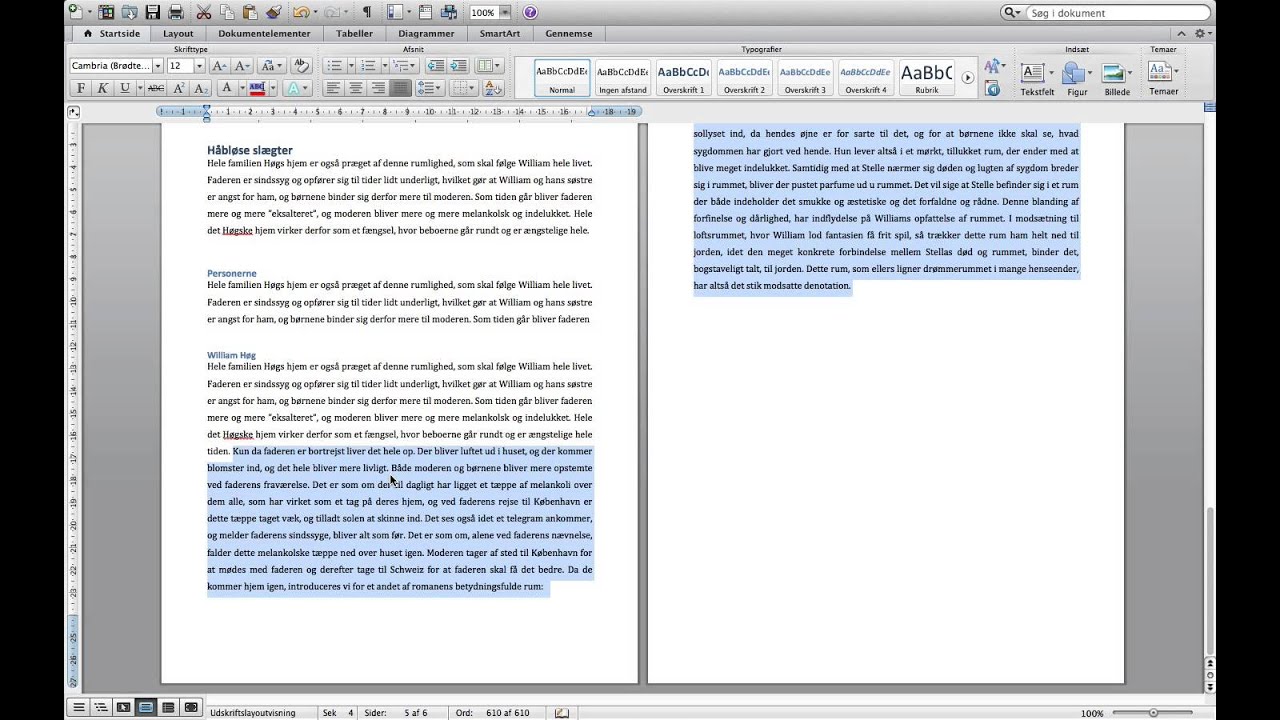Switch to the Gennemse tab
The width and height of the screenshot is (1280, 720).
point(569,33)
